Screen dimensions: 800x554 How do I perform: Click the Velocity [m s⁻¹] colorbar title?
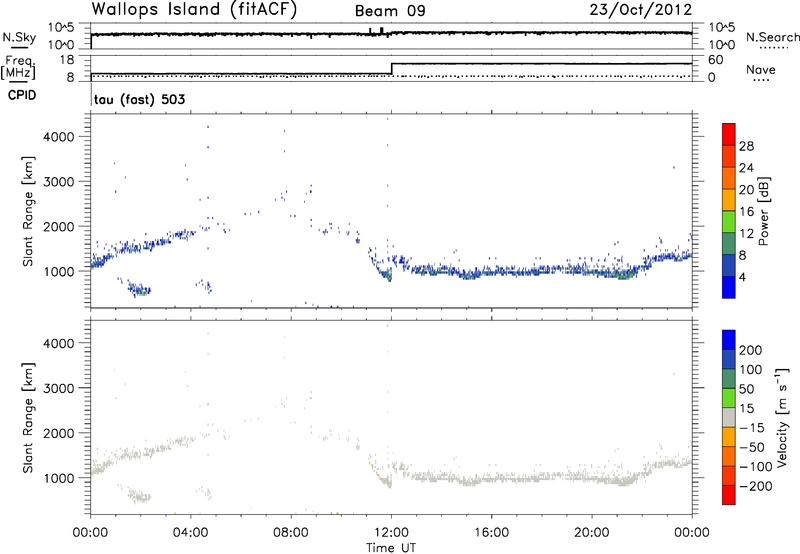781,417
